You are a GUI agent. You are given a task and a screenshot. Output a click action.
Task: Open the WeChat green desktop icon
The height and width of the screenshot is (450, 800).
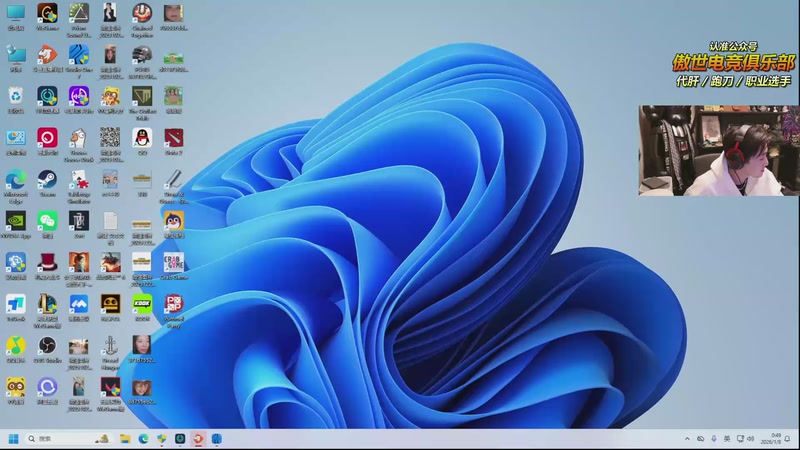pos(47,221)
